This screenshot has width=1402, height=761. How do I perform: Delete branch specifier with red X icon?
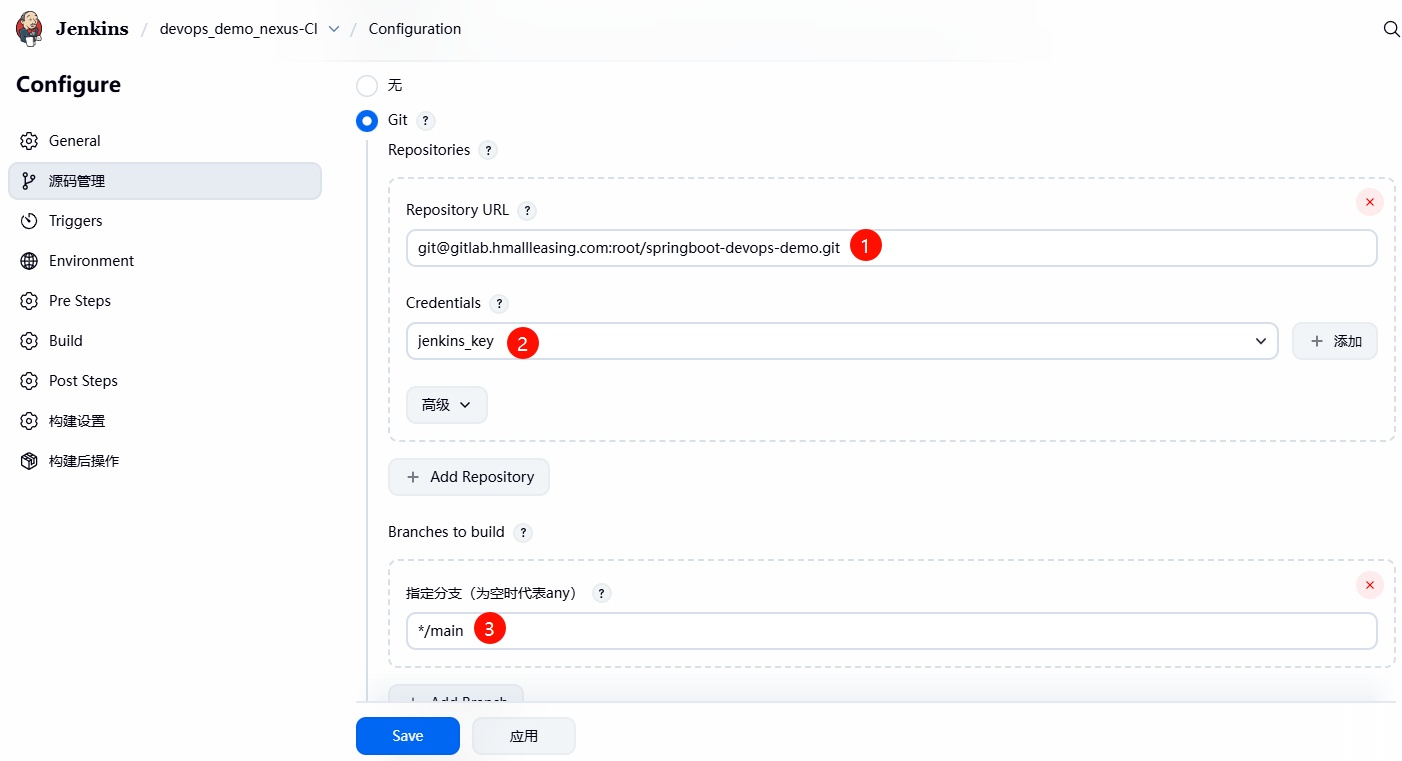[x=1369, y=585]
